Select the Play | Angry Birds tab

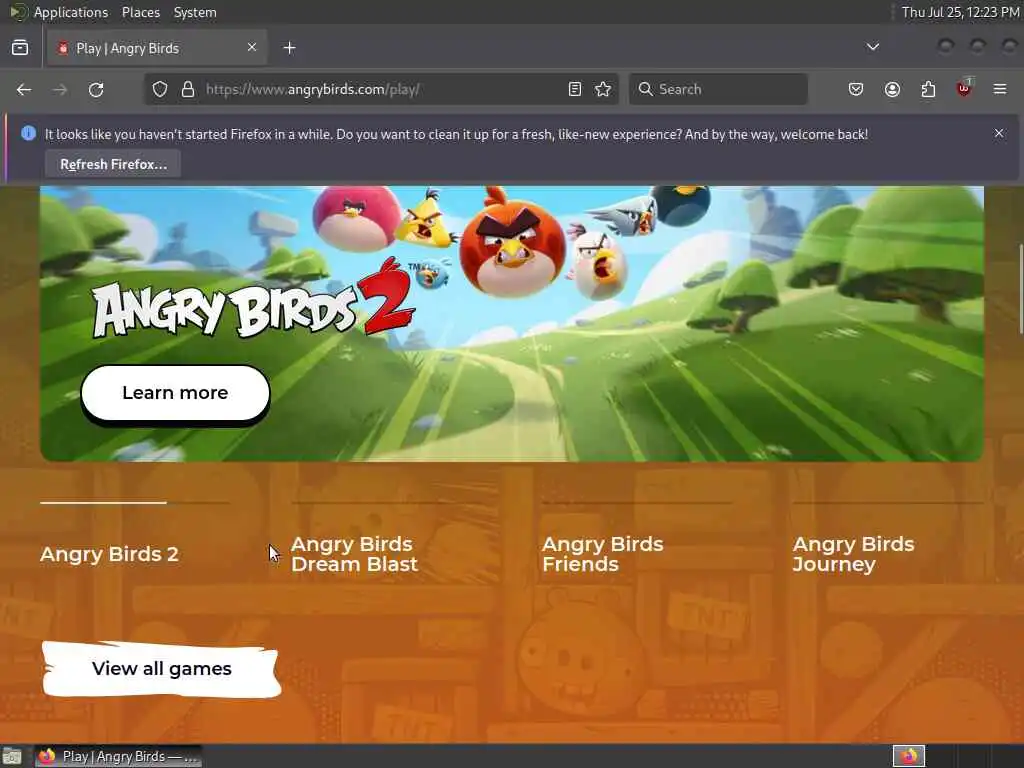(x=157, y=48)
